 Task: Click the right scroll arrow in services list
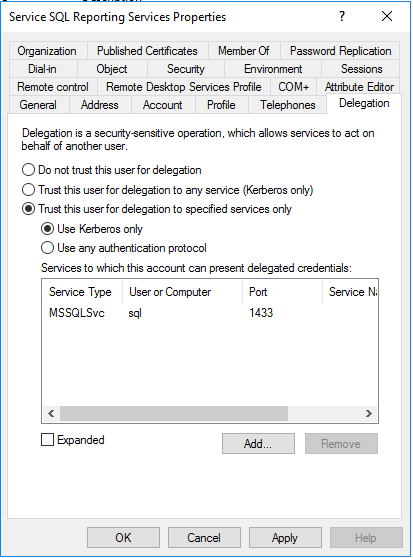click(x=369, y=414)
